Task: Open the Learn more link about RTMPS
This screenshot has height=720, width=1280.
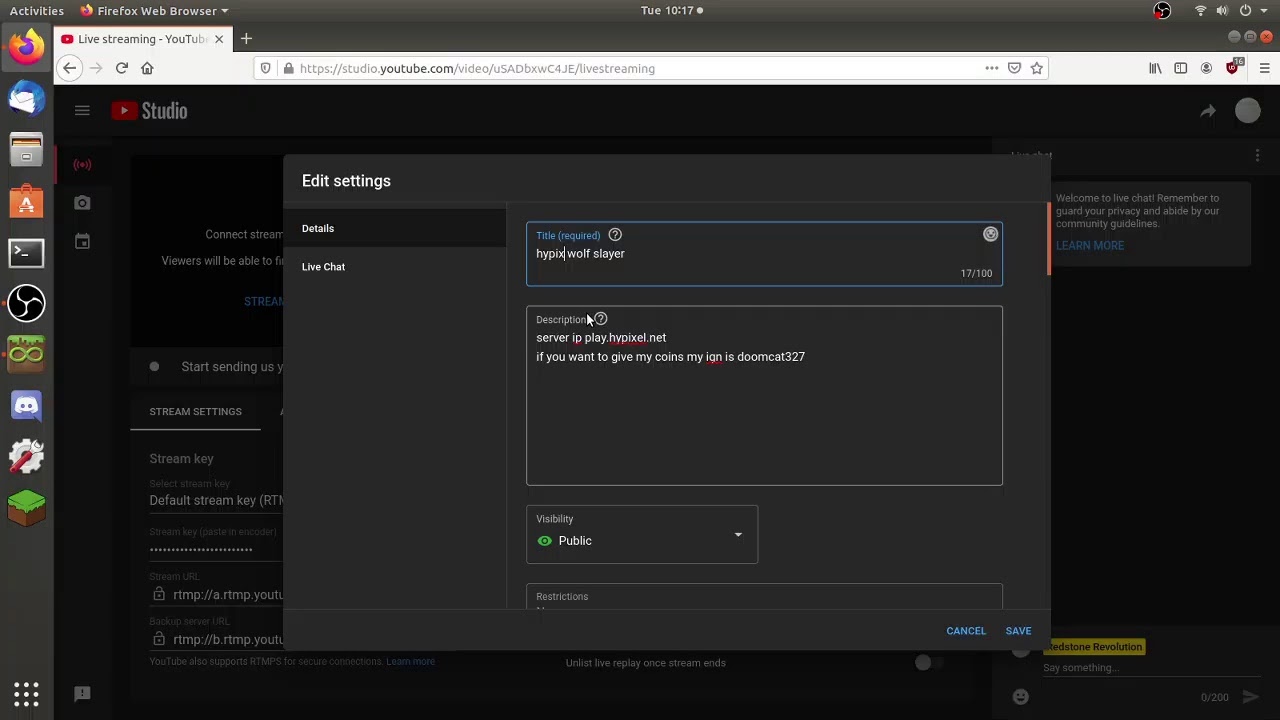Action: [410, 662]
